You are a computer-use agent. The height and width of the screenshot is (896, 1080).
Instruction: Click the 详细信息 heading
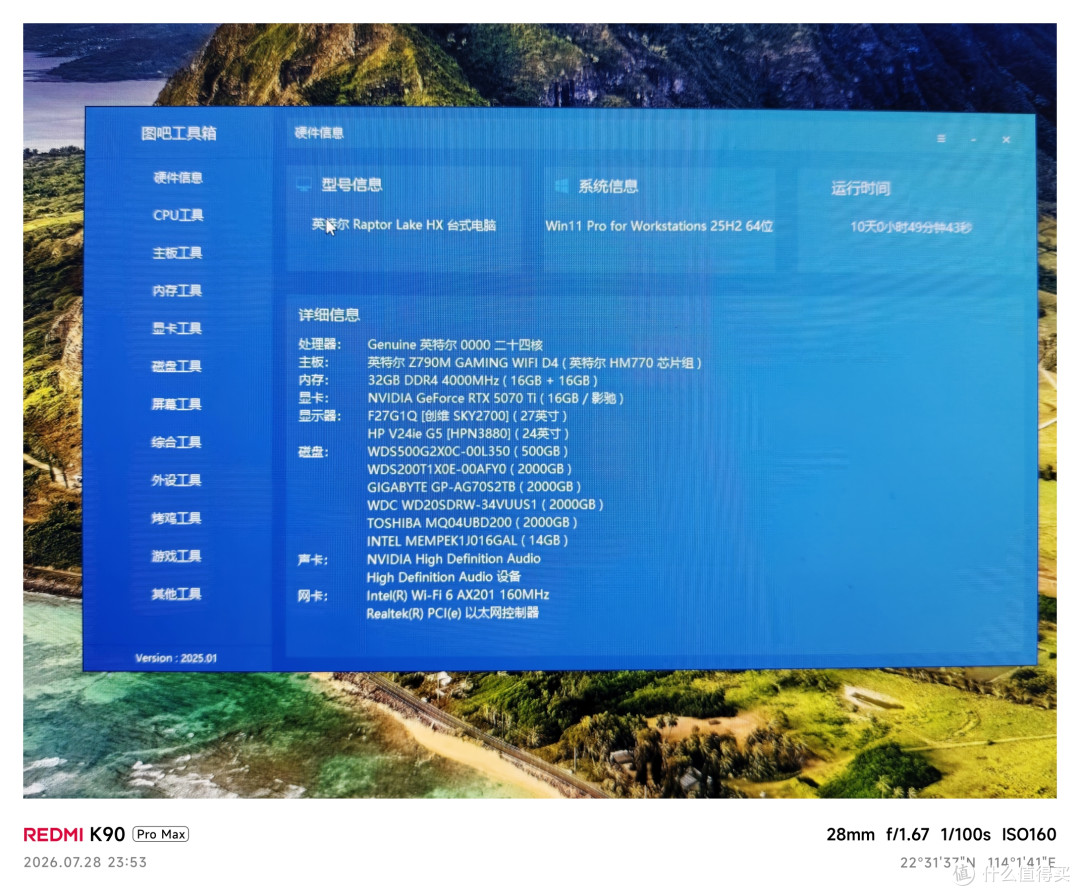329,315
